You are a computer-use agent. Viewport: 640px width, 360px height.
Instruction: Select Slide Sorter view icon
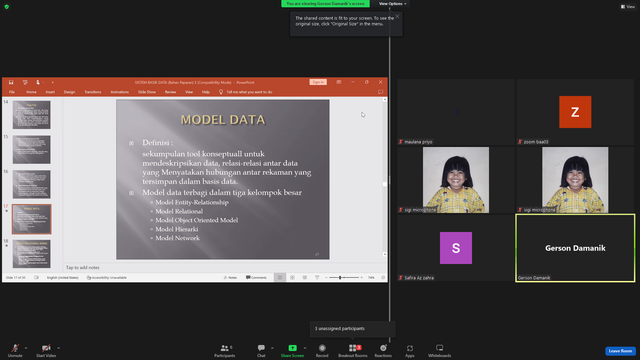[292, 278]
